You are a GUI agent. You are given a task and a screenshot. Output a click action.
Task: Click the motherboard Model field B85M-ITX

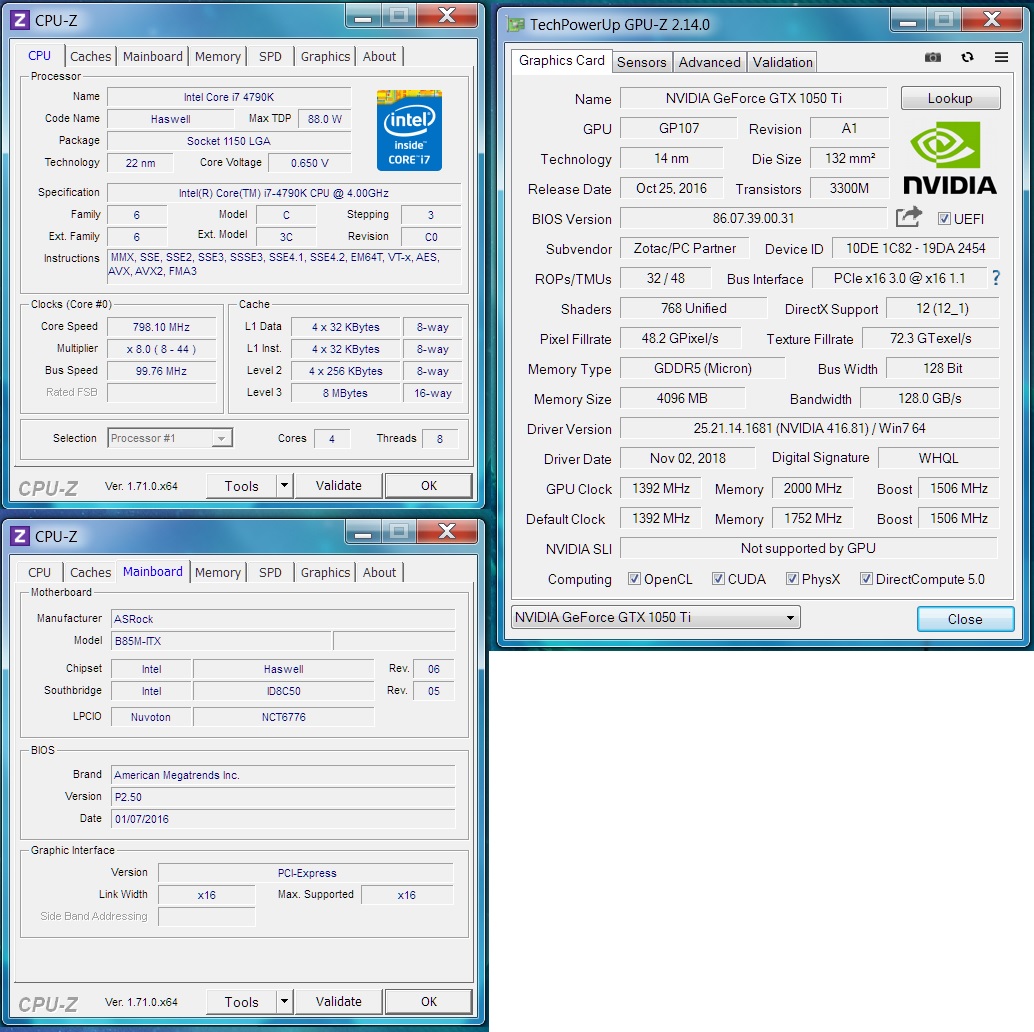click(221, 641)
